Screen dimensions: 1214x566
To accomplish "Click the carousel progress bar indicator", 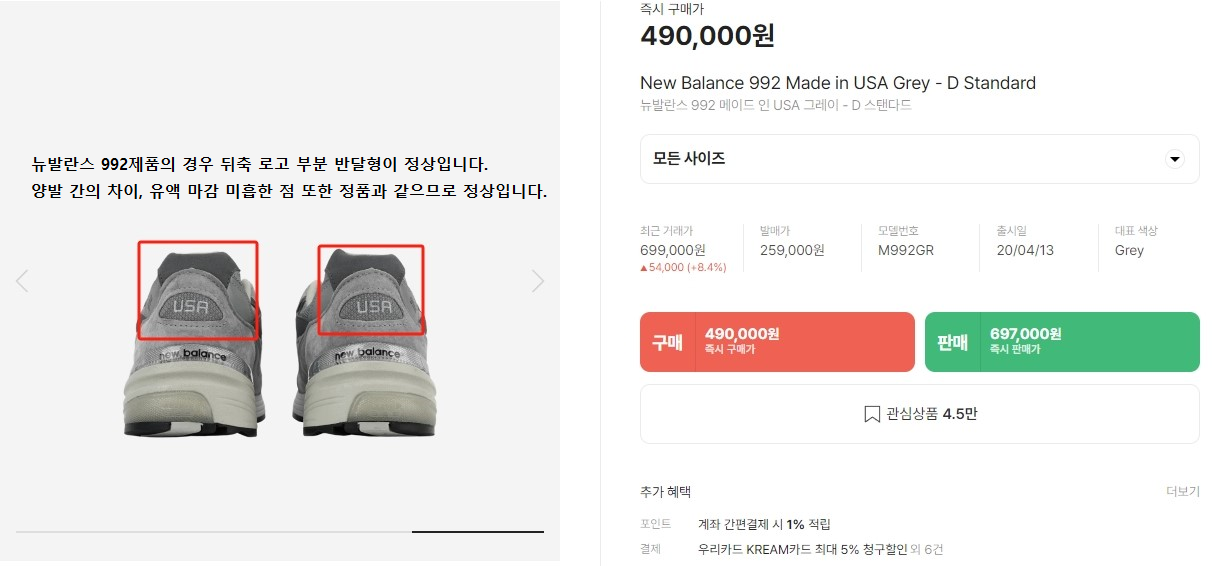I will [478, 531].
